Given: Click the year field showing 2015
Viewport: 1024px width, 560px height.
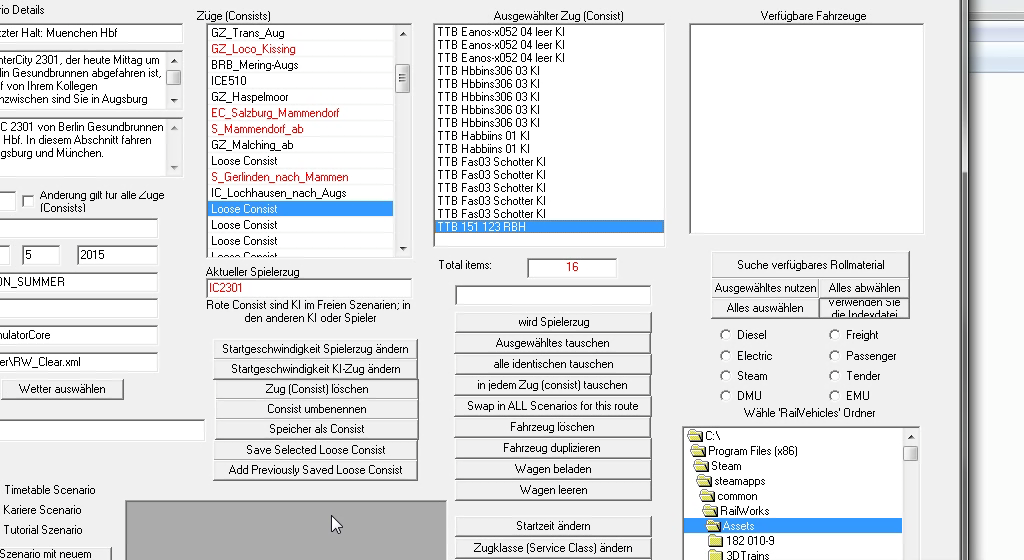Looking at the screenshot, I should (117, 255).
